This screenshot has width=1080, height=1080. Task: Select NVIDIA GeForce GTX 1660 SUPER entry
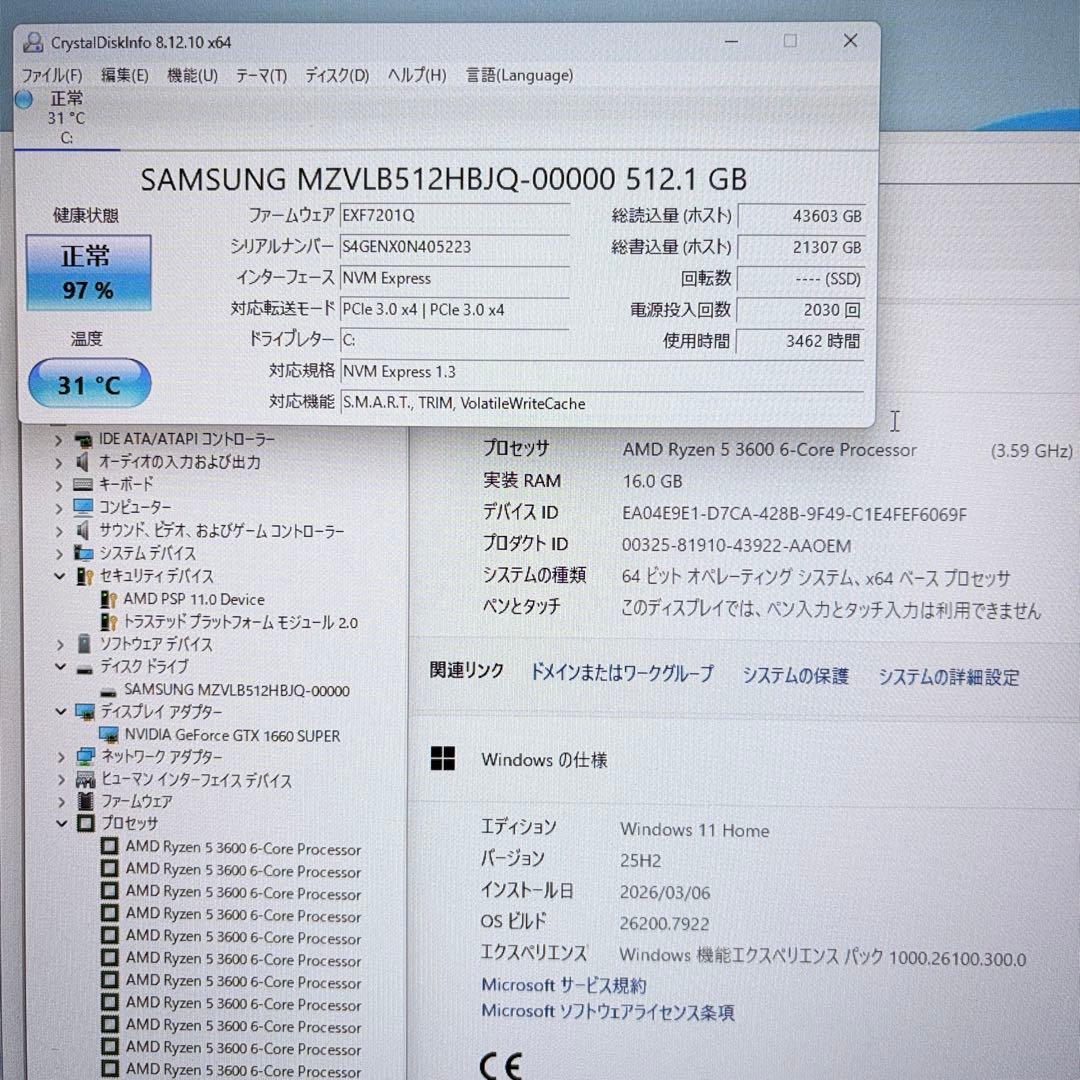click(233, 736)
